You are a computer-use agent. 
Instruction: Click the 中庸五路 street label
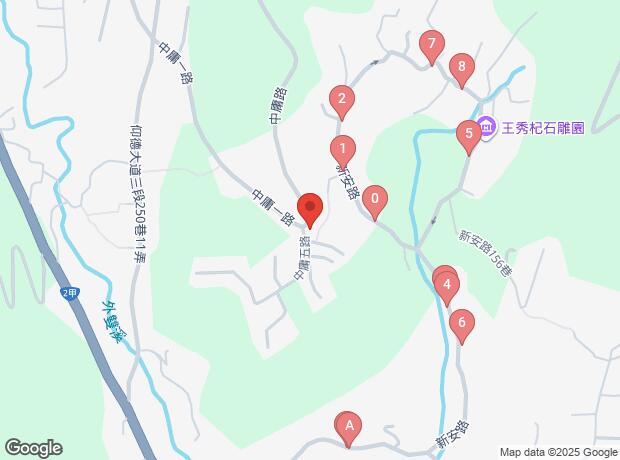pyautogui.click(x=304, y=258)
